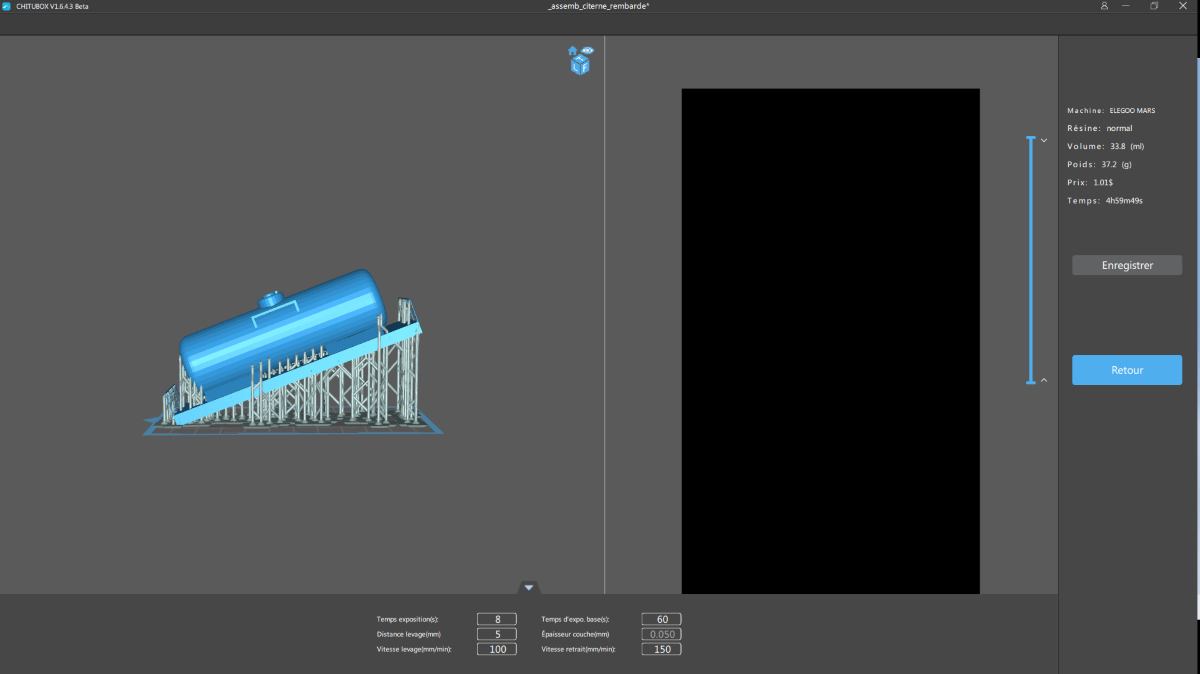
Task: Focus the Vitesse levage field
Action: pyautogui.click(x=497, y=649)
